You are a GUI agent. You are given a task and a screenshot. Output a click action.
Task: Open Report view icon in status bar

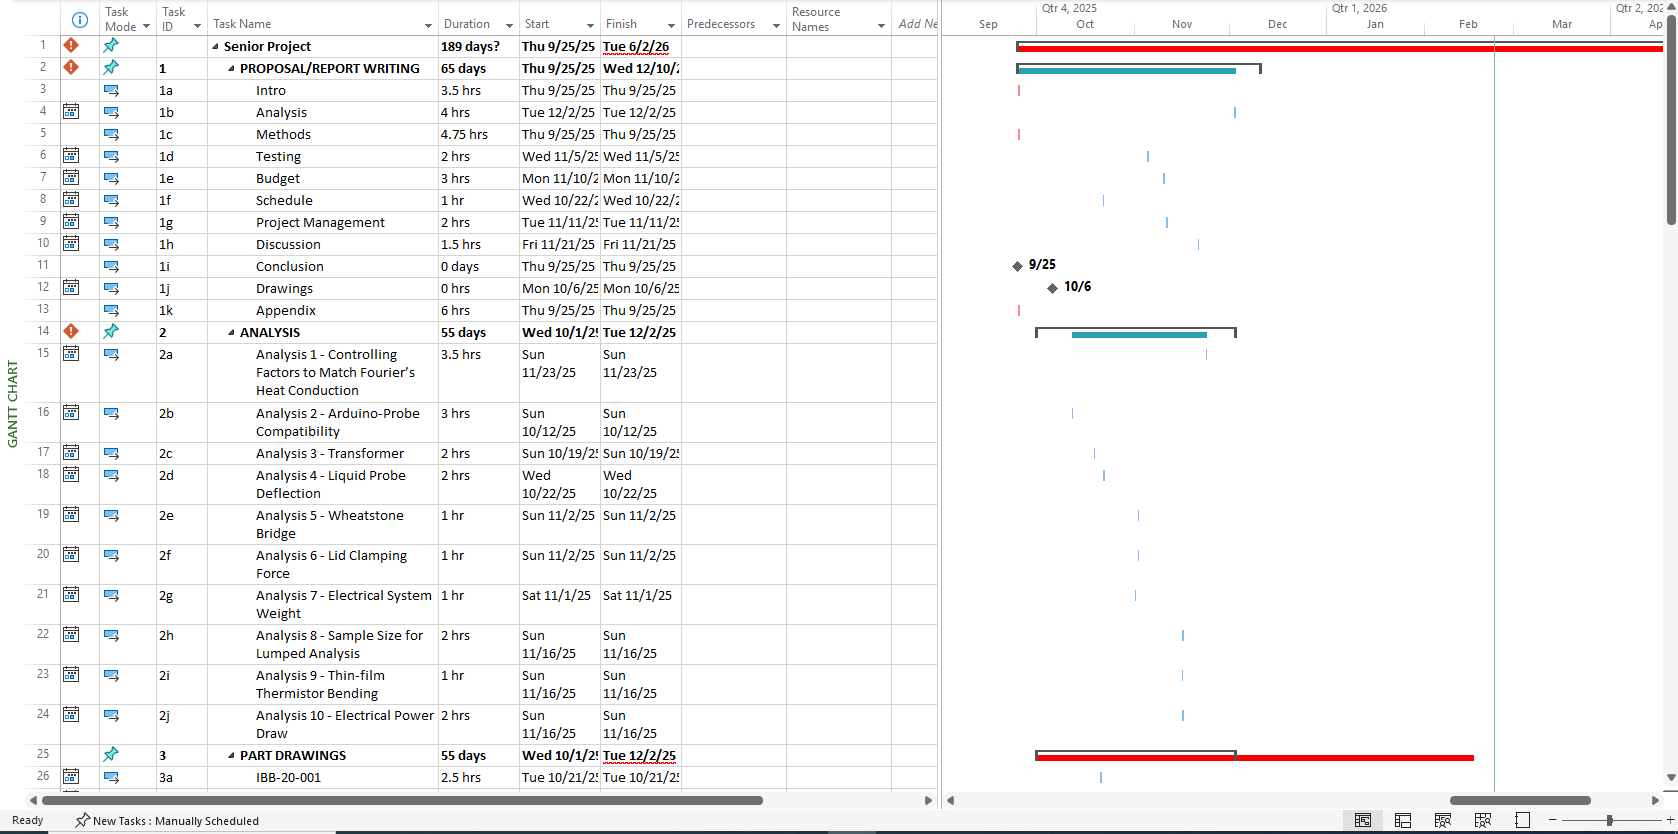pos(1523,820)
